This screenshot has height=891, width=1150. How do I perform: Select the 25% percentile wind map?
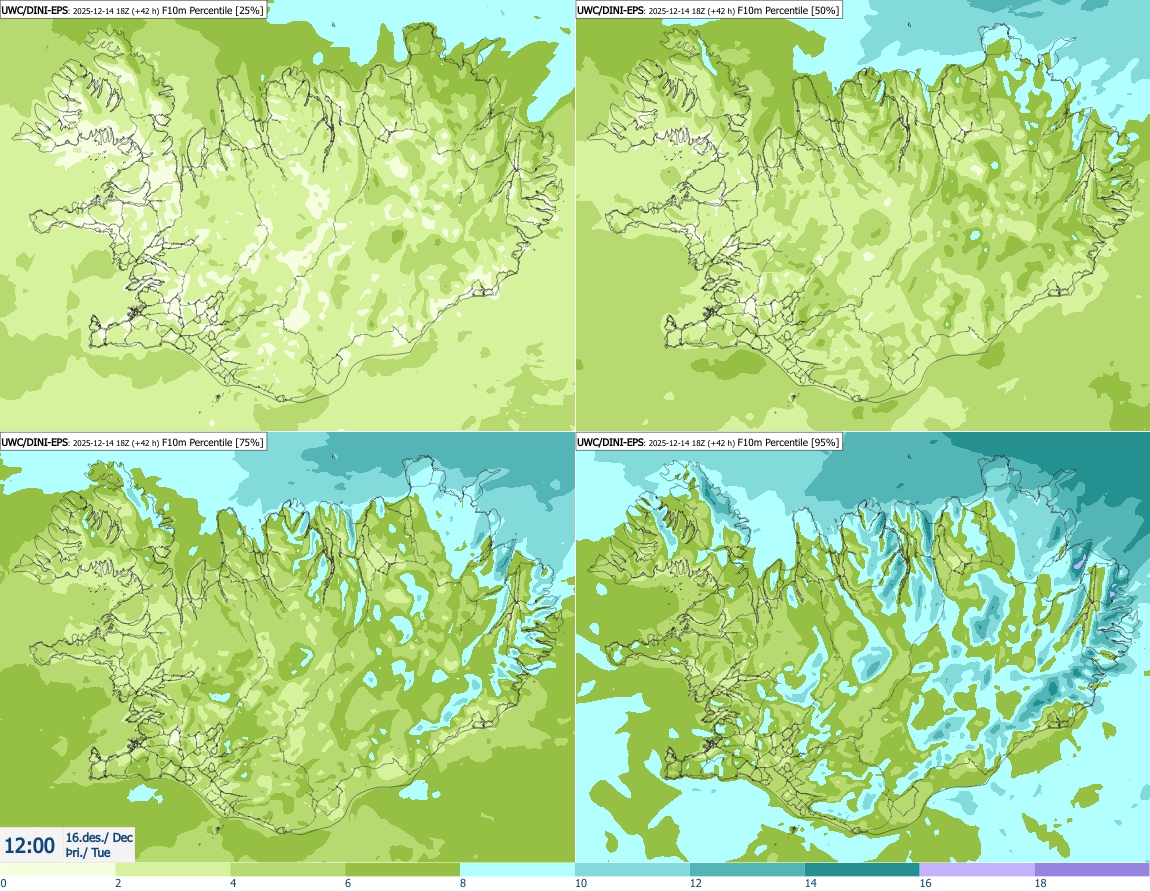287,215
